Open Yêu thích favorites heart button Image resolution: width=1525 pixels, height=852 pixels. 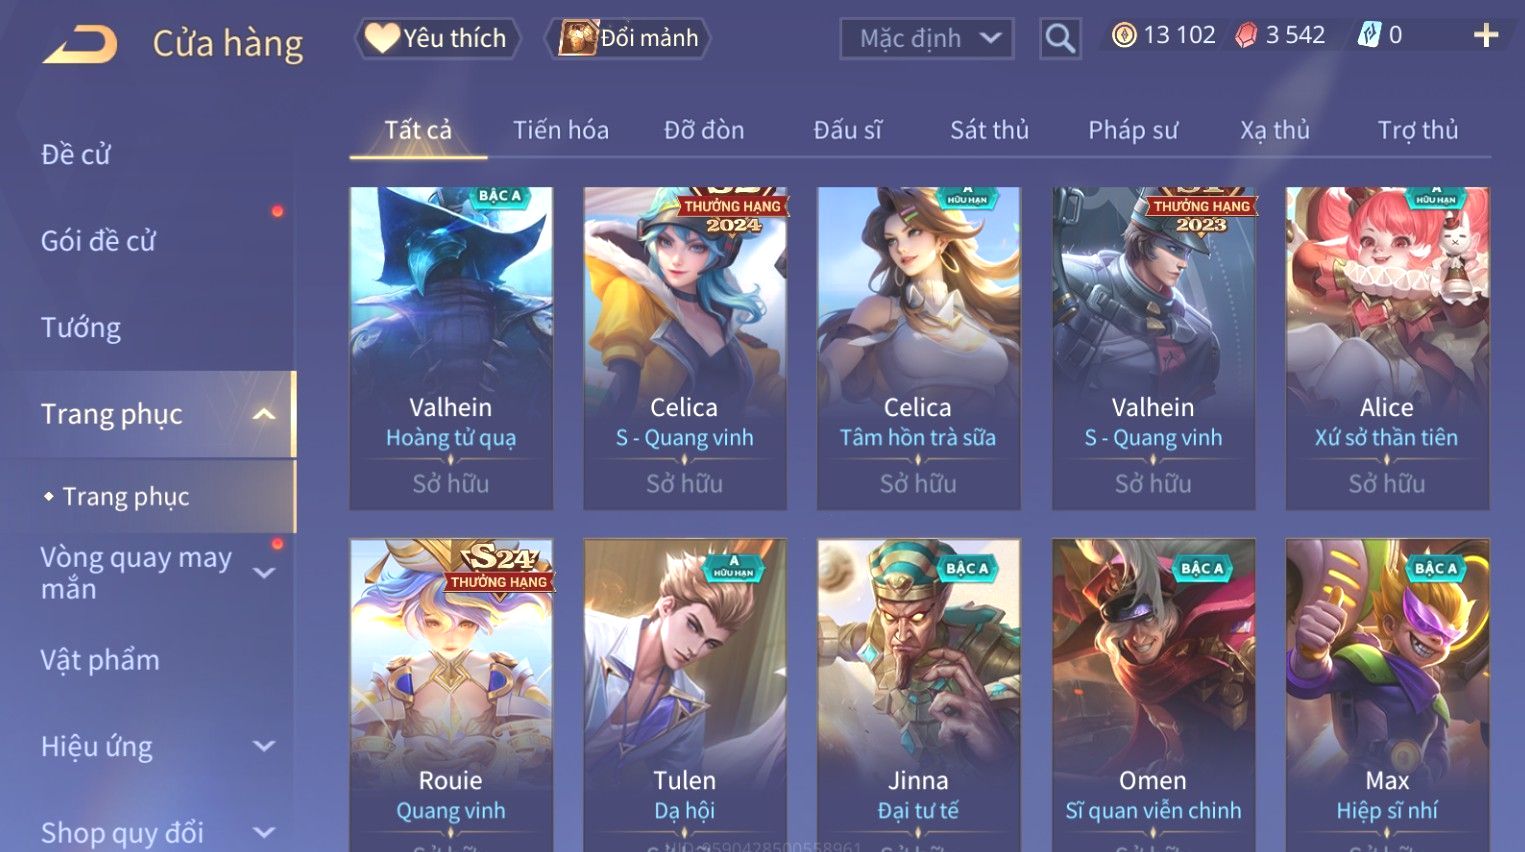[x=438, y=38]
